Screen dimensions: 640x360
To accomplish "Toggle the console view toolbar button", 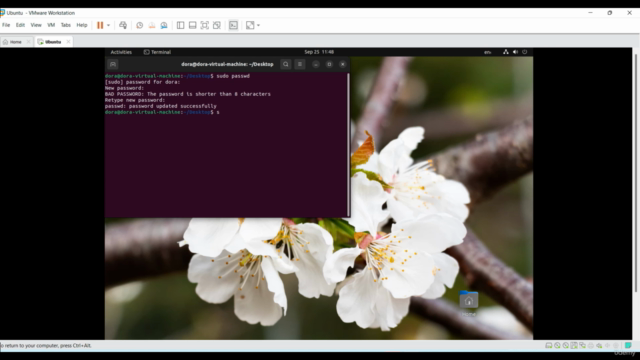I will pyautogui.click(x=233, y=25).
